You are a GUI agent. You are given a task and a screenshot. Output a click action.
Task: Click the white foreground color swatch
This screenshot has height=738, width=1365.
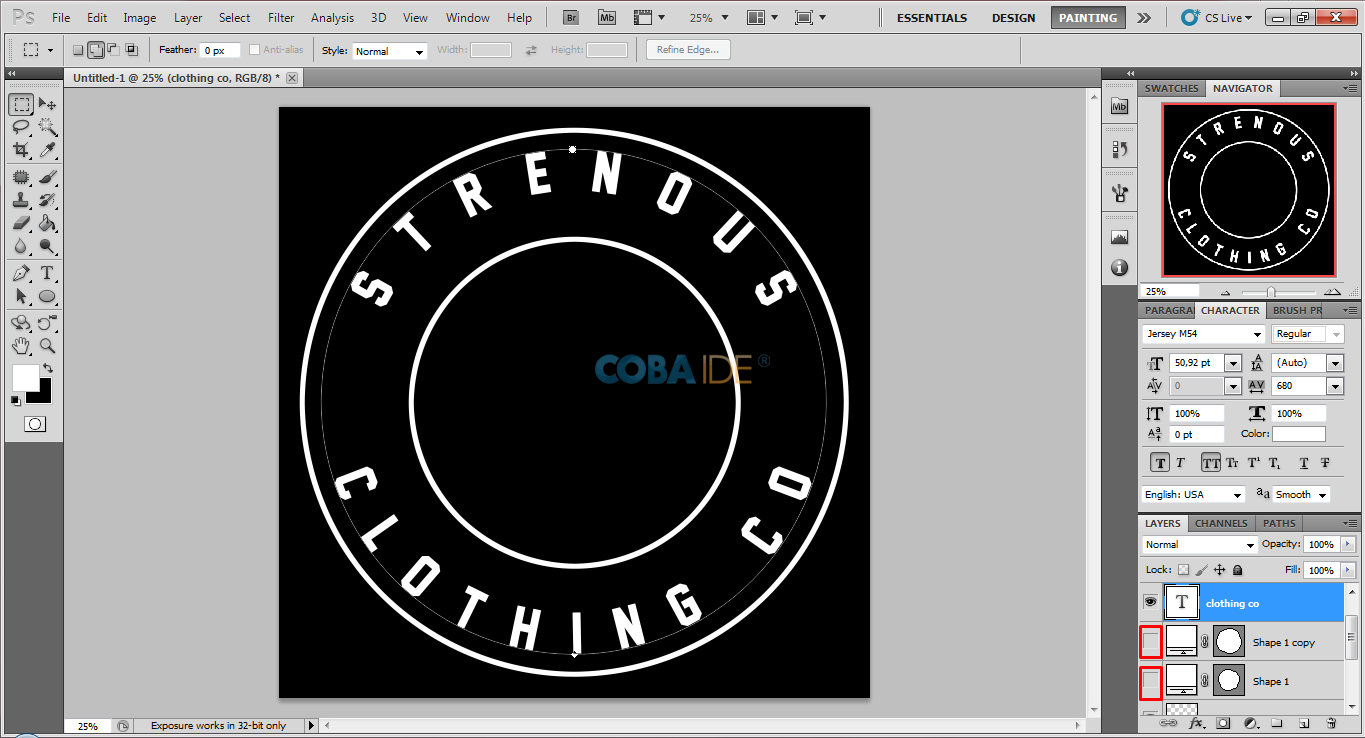tap(25, 378)
